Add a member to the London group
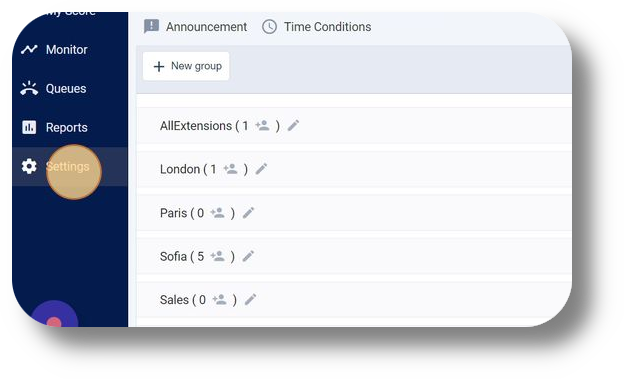624x379 pixels. (x=230, y=169)
